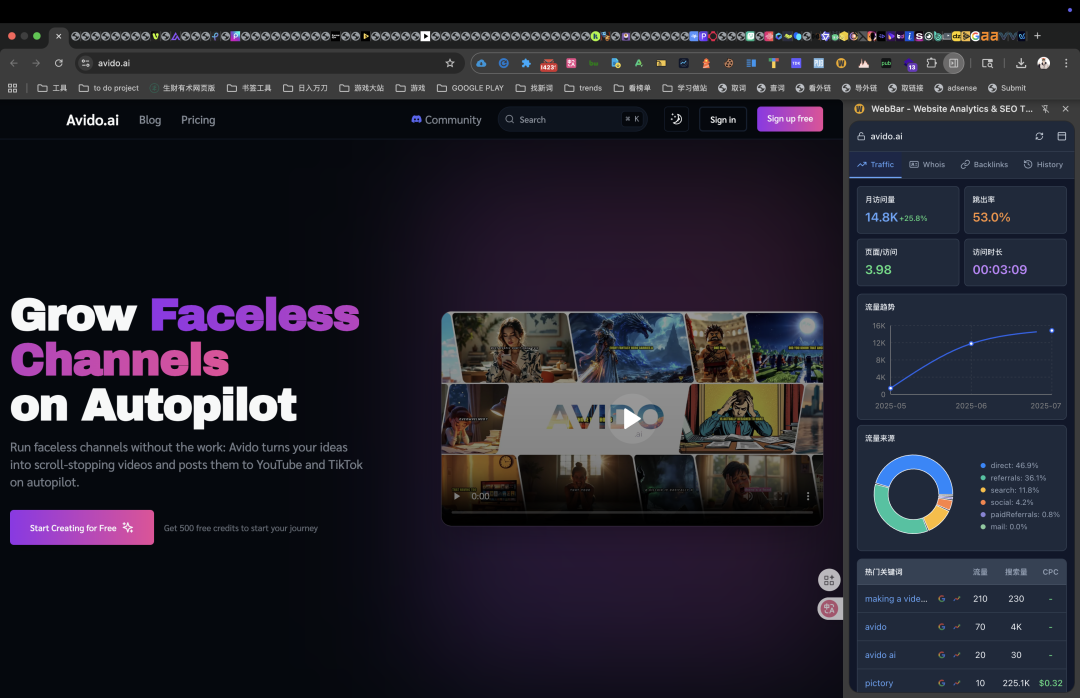Click the green pub extension icon

tap(886, 63)
